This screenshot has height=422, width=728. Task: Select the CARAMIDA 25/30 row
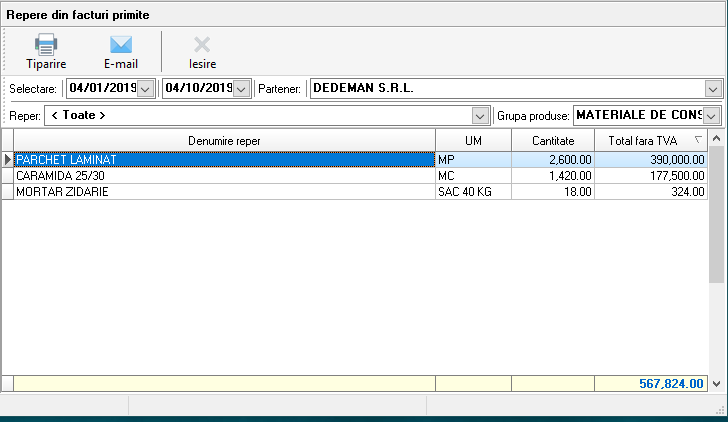(x=224, y=175)
